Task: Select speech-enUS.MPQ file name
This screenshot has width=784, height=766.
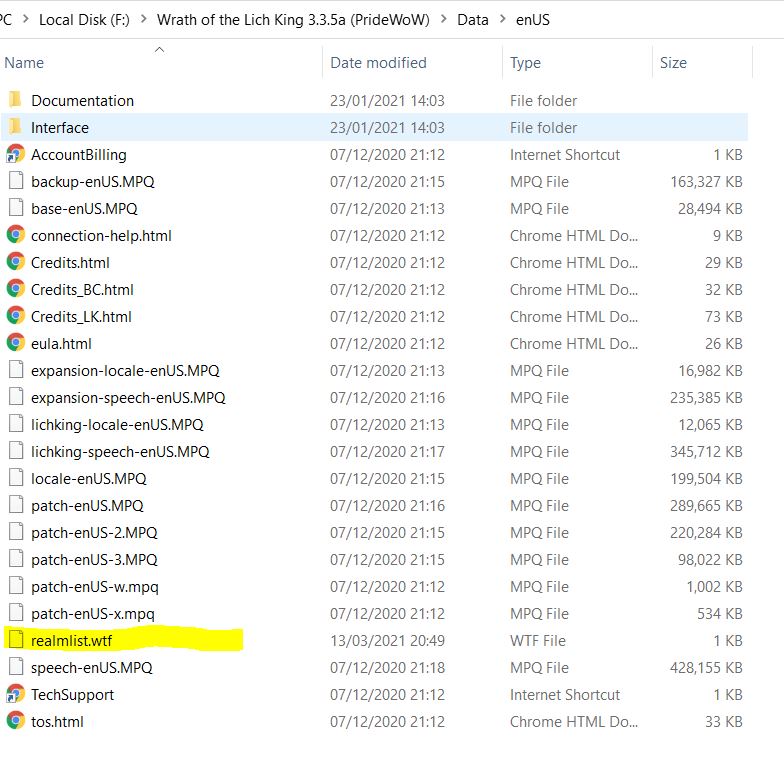Action: click(x=92, y=668)
